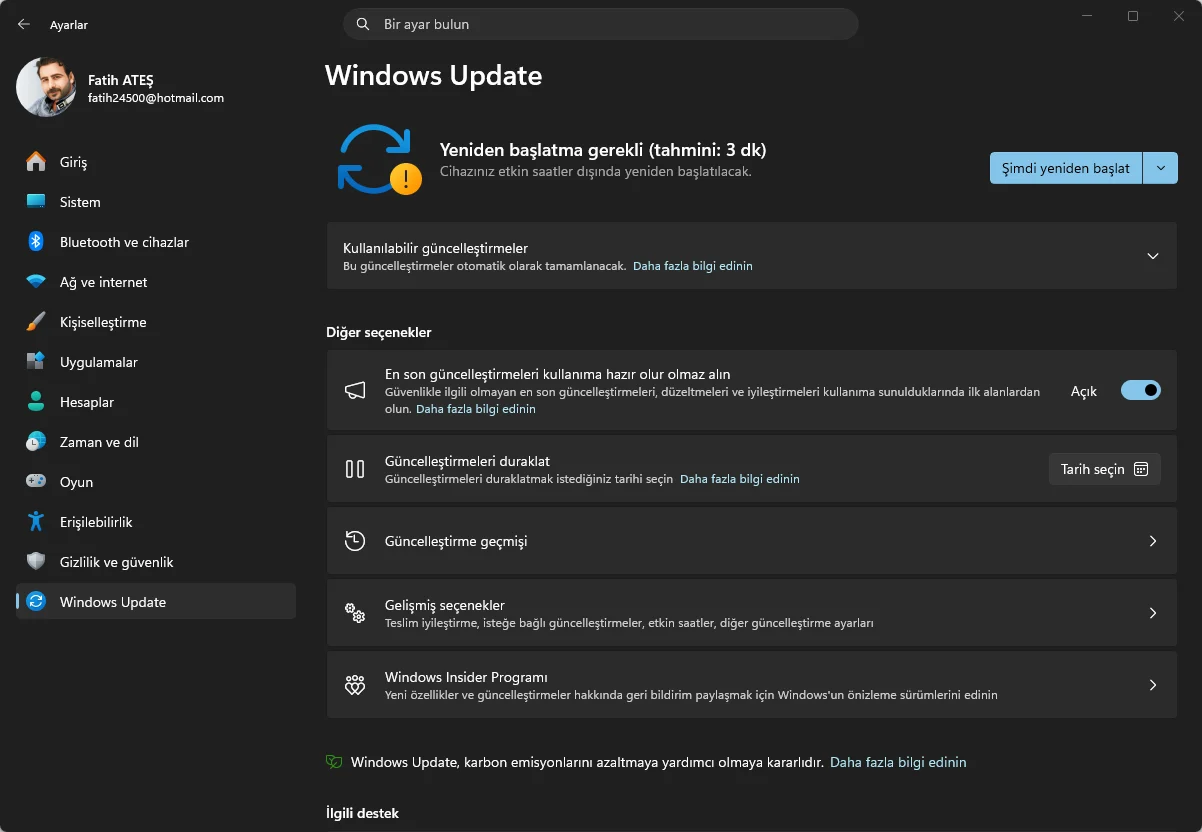Screen dimensions: 1202x832
Task: Click the Windows Update sync icon in sidebar
Action: point(36,602)
